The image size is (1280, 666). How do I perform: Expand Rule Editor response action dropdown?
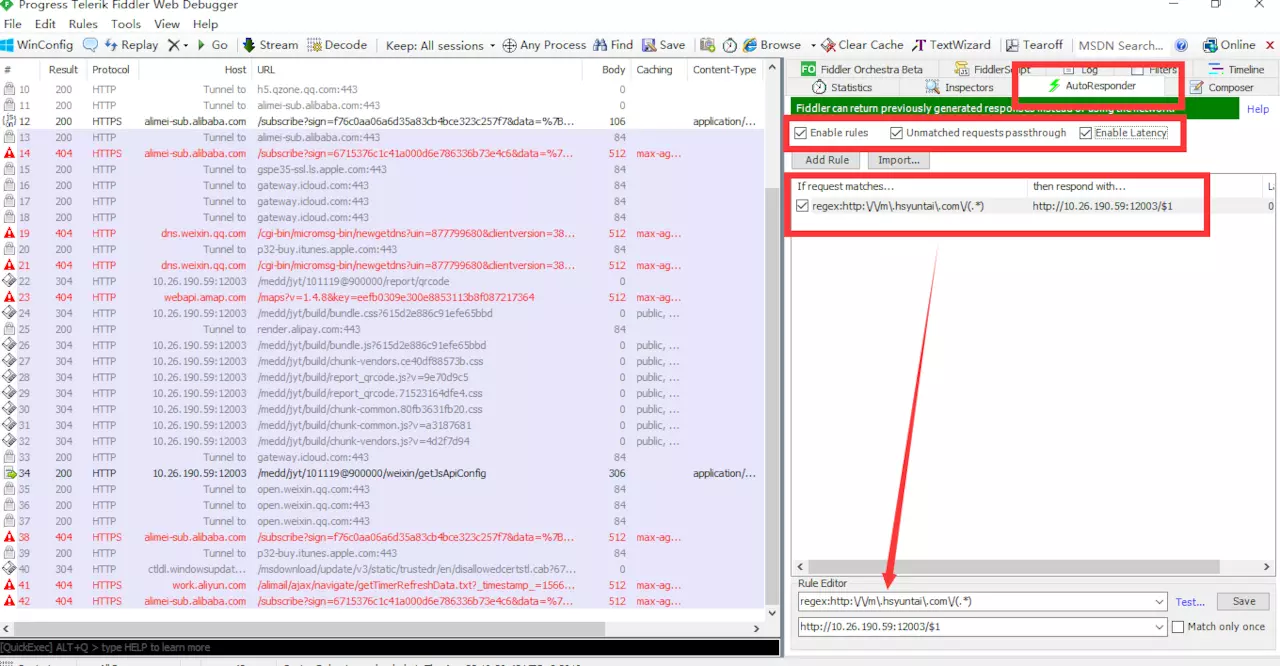(x=1159, y=627)
